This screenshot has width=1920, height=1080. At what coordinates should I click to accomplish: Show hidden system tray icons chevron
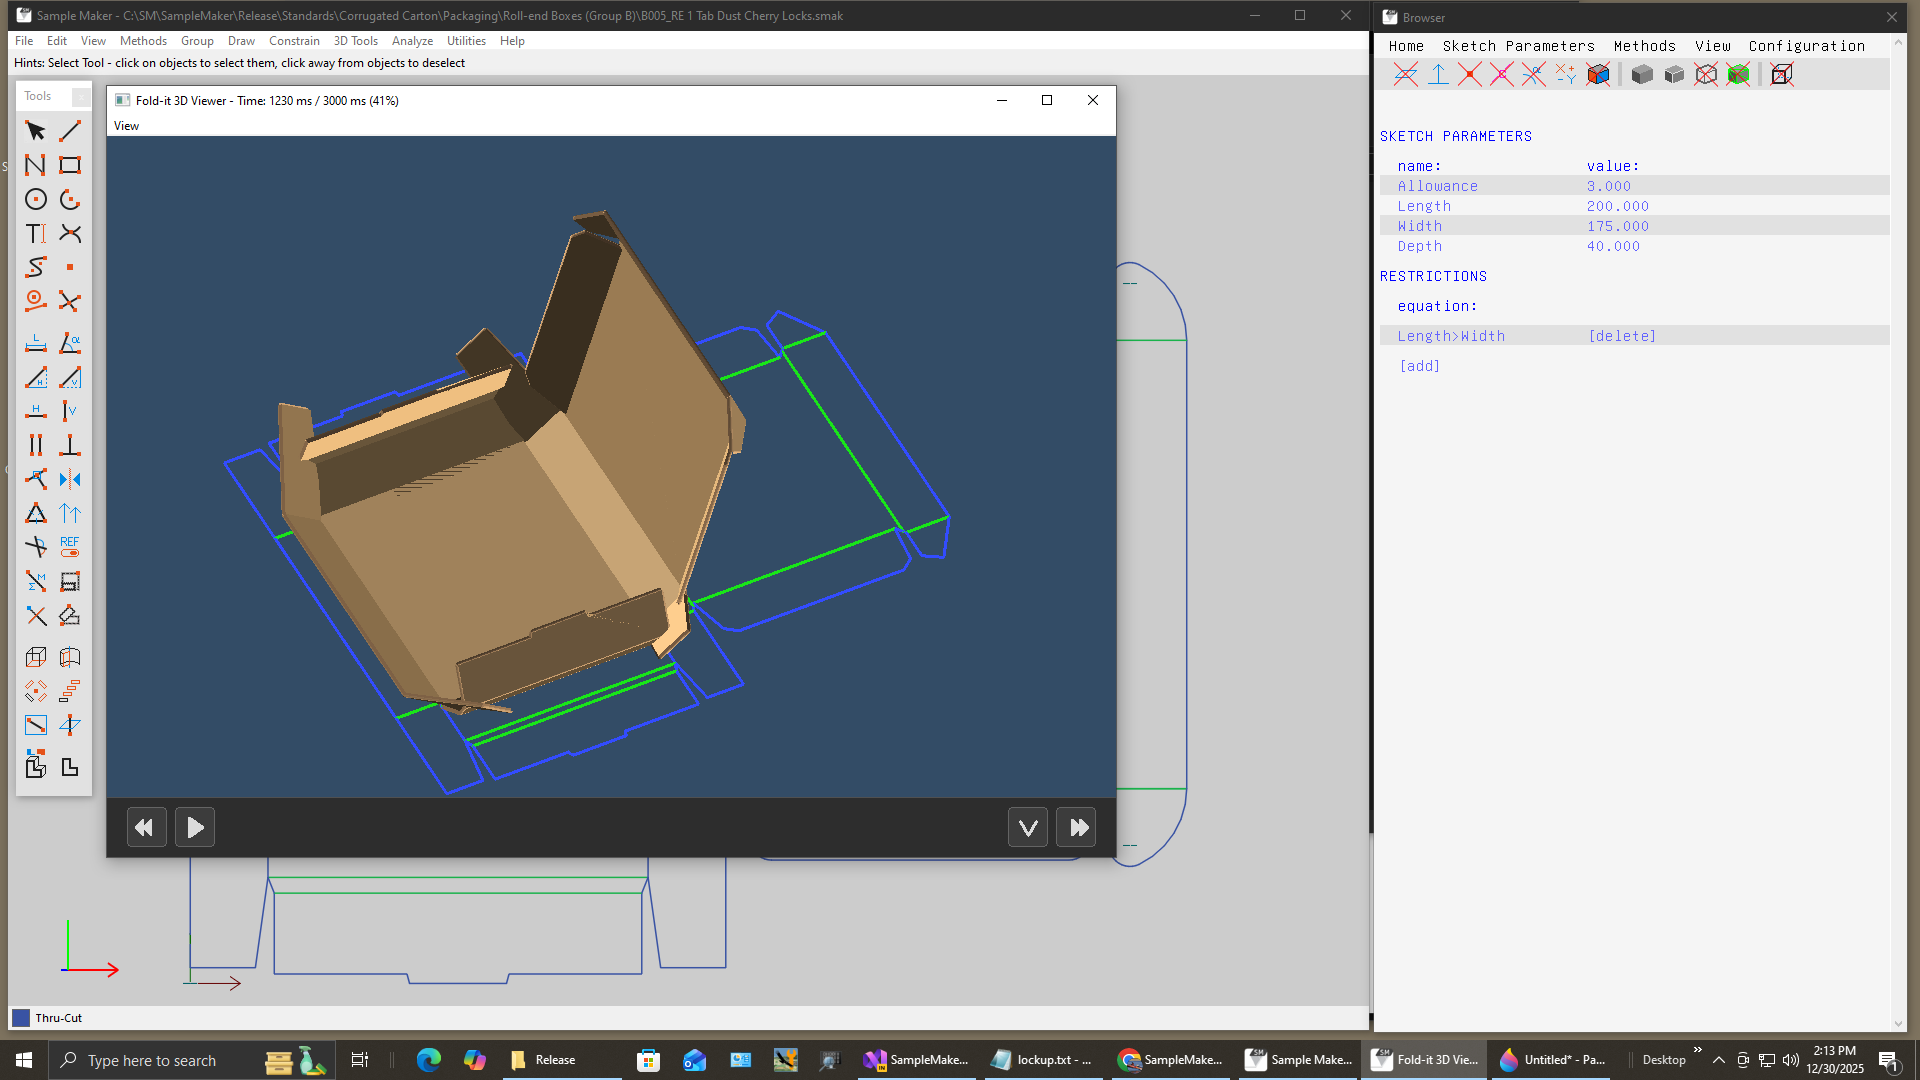1718,1060
